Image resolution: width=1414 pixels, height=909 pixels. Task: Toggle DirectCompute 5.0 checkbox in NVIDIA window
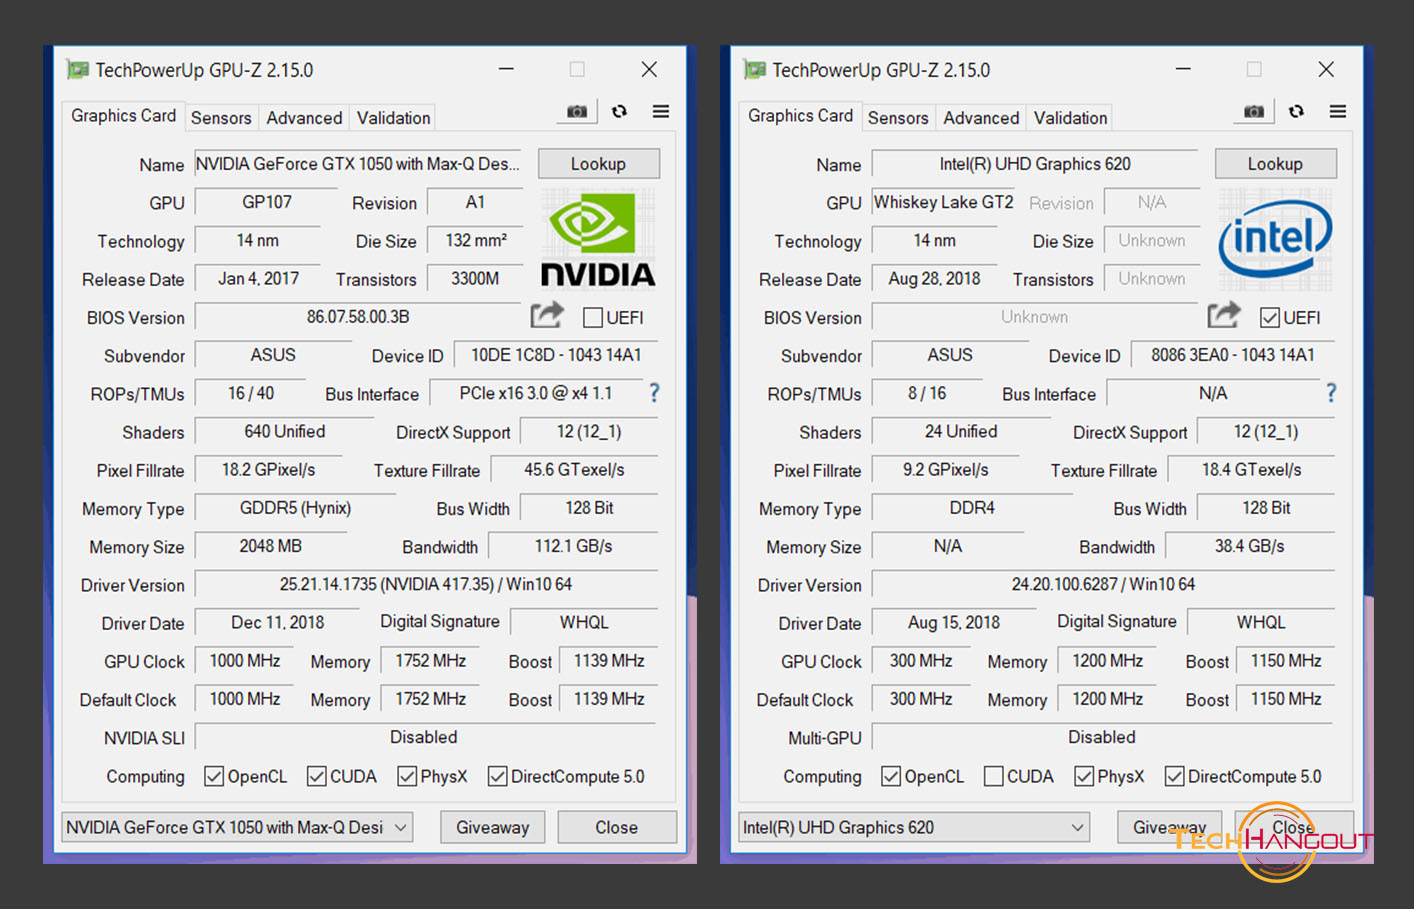coord(497,777)
